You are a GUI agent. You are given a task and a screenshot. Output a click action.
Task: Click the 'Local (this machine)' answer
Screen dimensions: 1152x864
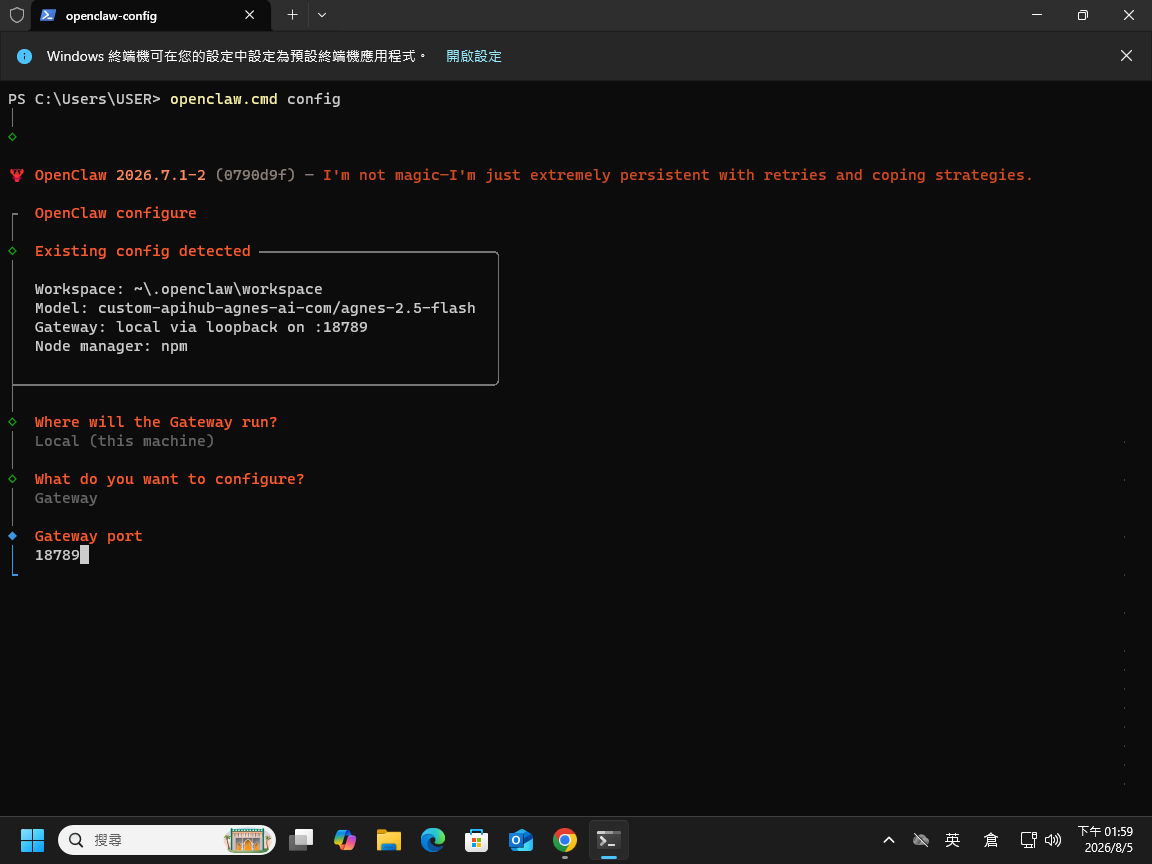click(x=124, y=441)
